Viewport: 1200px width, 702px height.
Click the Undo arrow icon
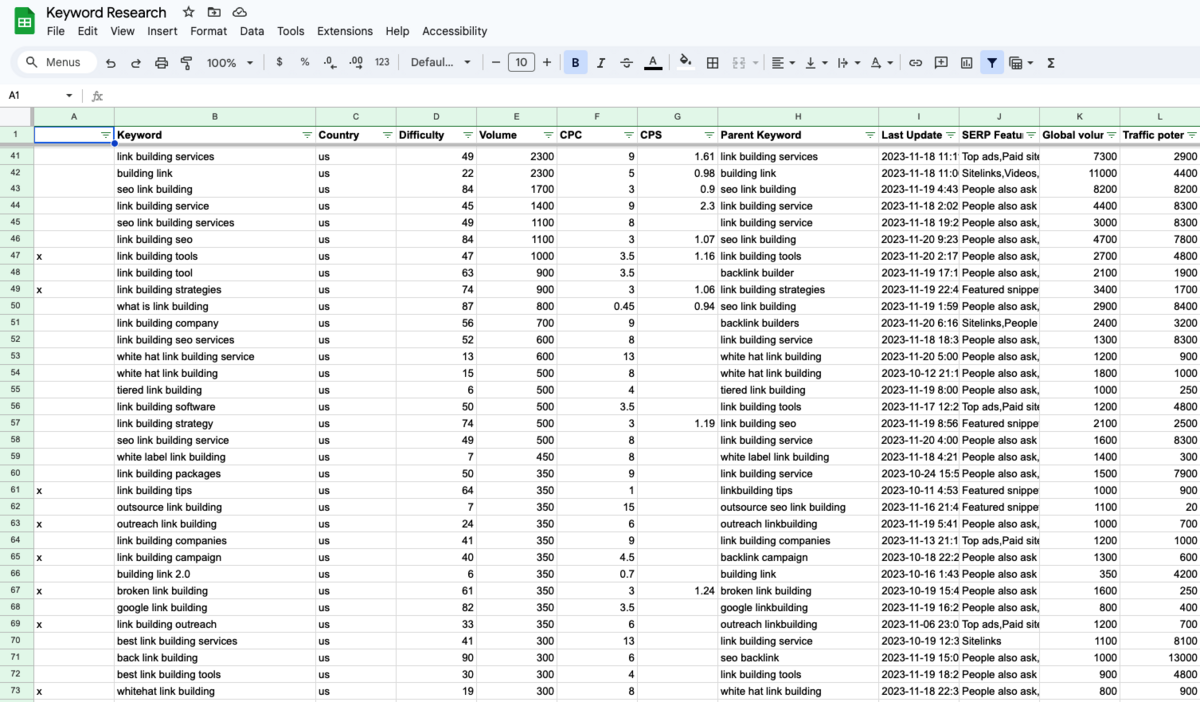coord(110,63)
